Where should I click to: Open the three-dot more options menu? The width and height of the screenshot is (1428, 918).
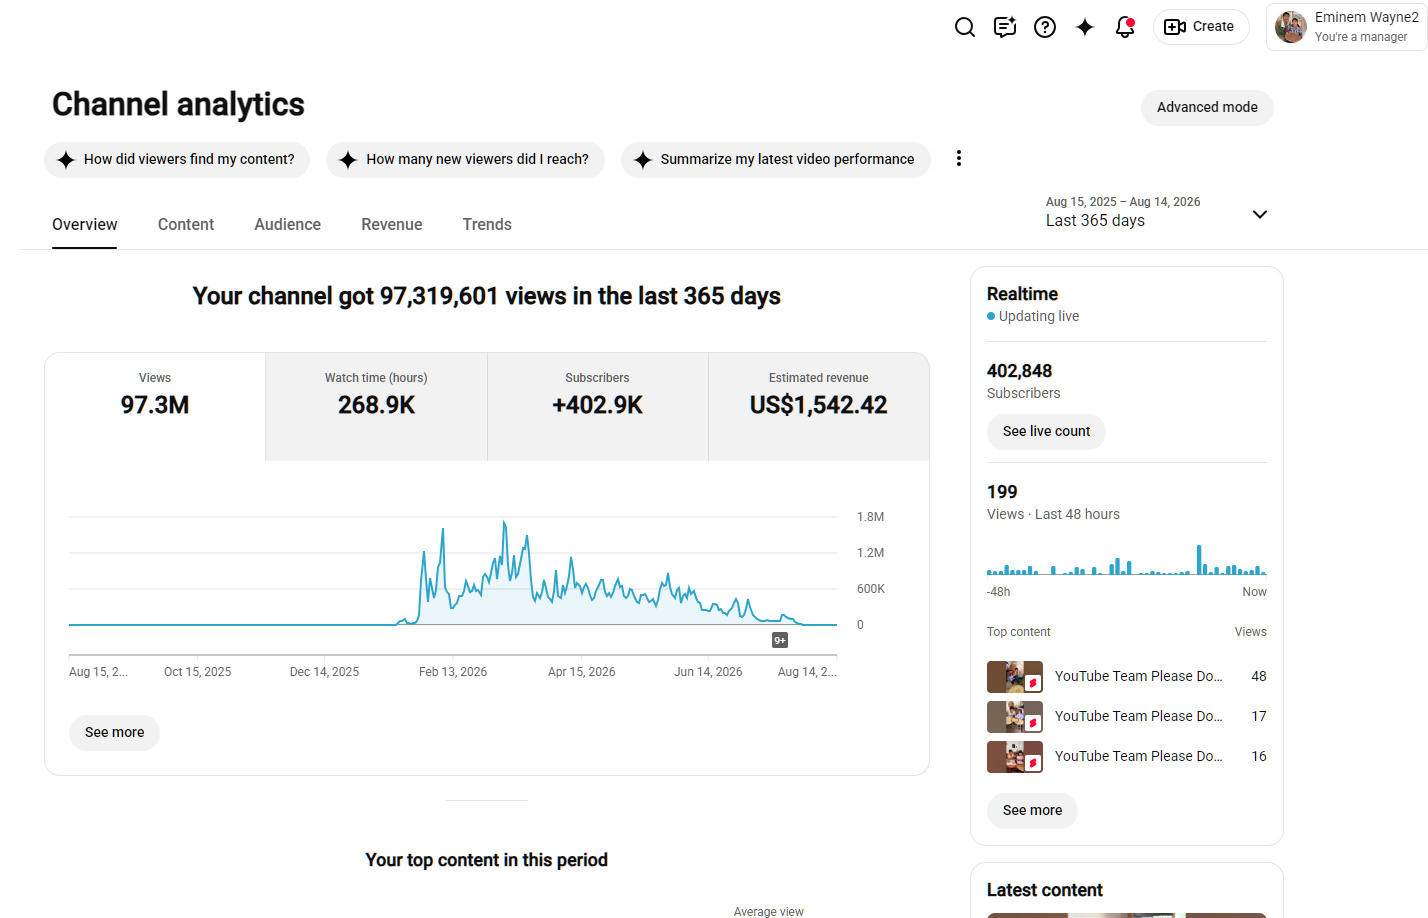tap(959, 158)
